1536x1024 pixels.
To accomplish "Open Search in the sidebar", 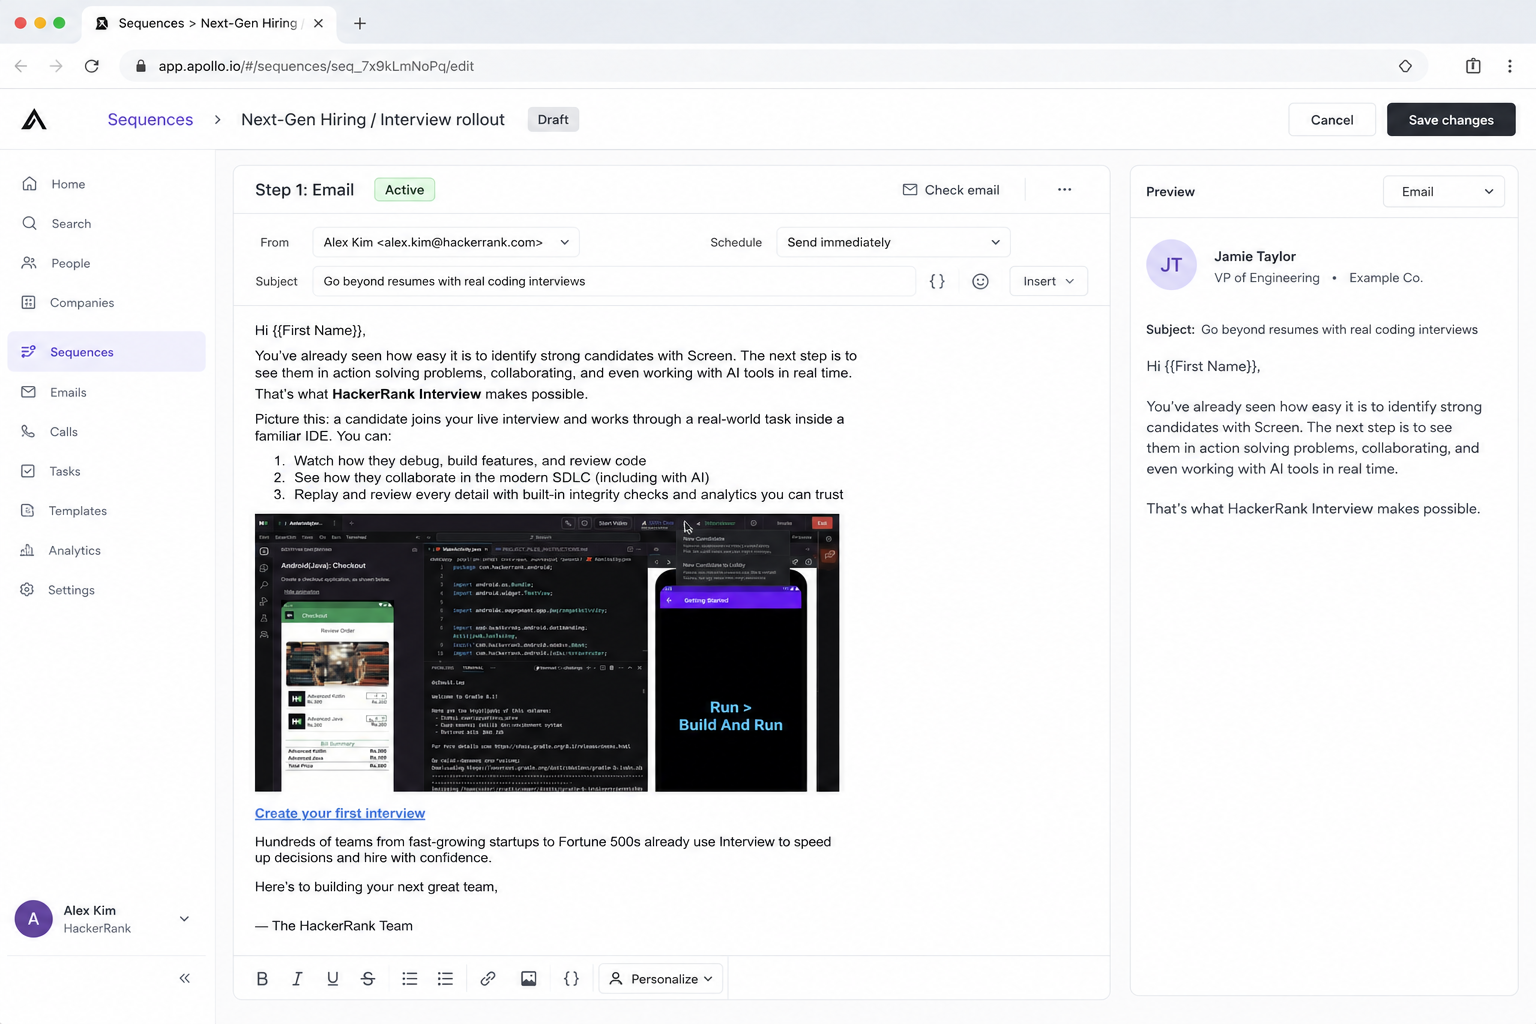I will [106, 224].
